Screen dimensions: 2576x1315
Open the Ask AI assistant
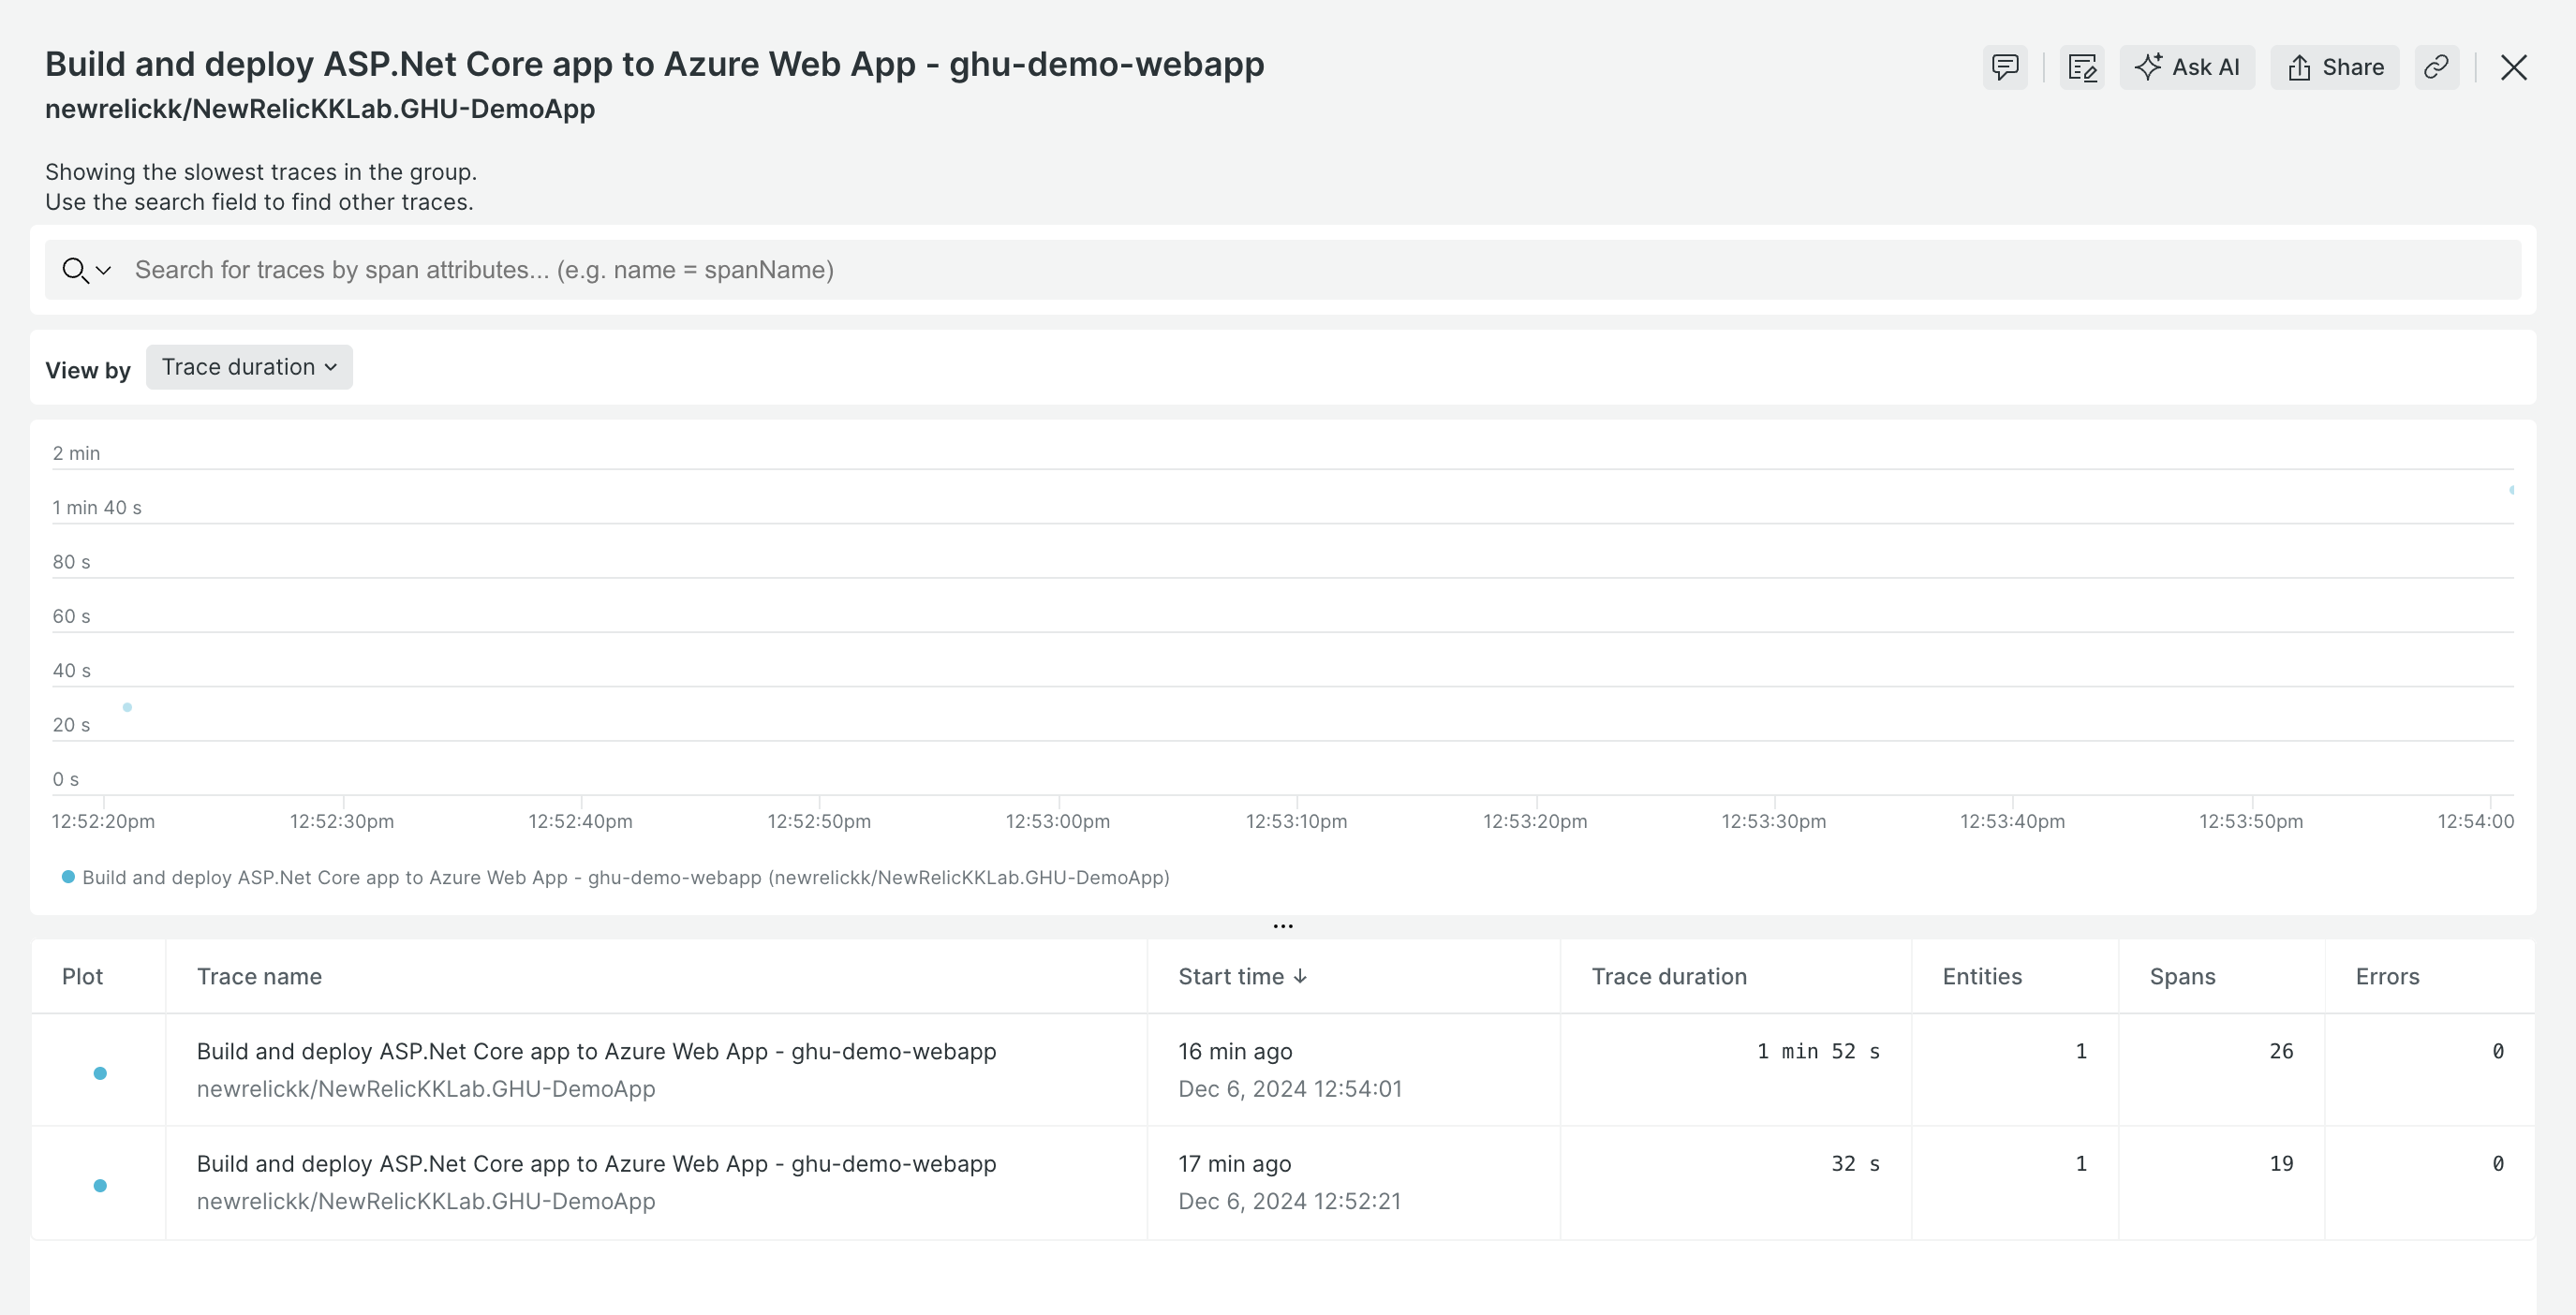pyautogui.click(x=2187, y=67)
